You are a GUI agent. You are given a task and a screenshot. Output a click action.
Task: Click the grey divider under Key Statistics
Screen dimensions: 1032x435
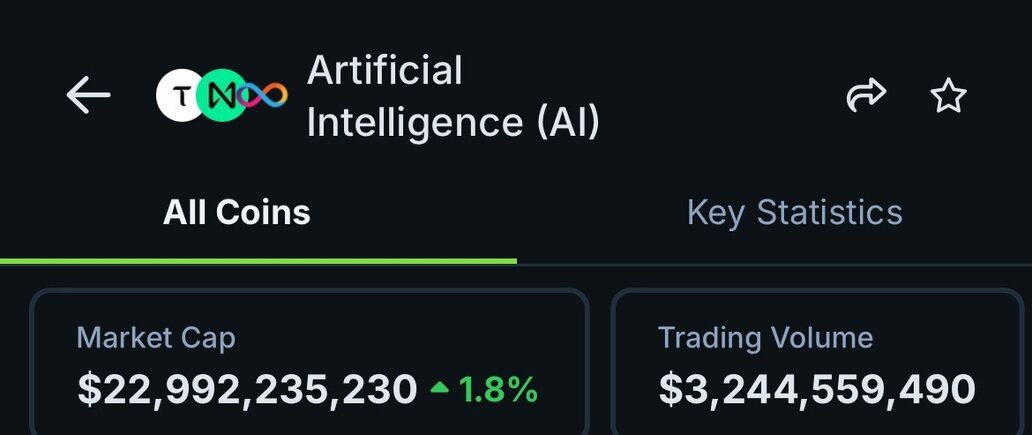click(774, 263)
